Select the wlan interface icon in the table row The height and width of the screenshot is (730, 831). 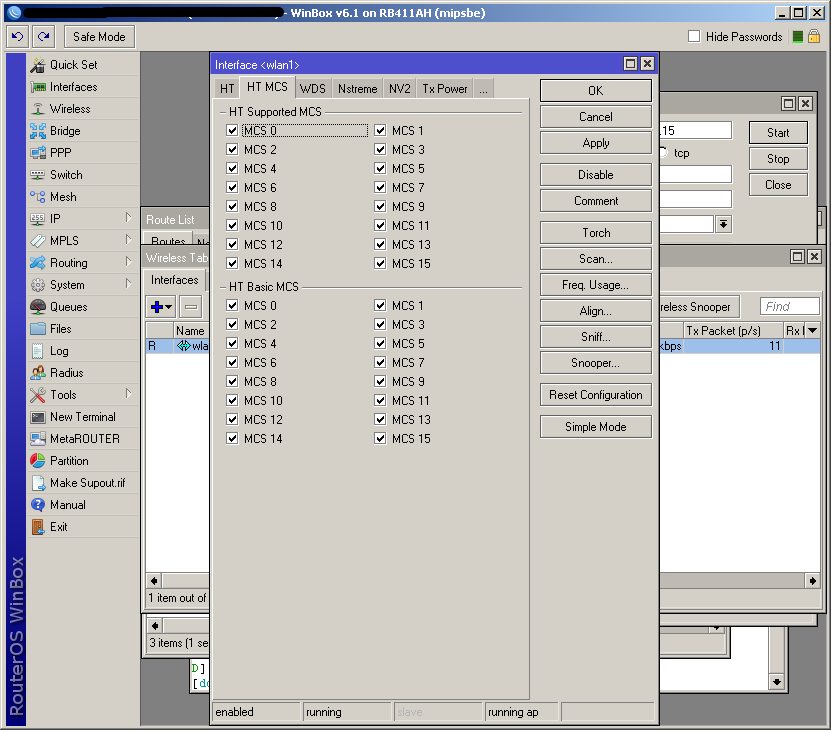183,346
